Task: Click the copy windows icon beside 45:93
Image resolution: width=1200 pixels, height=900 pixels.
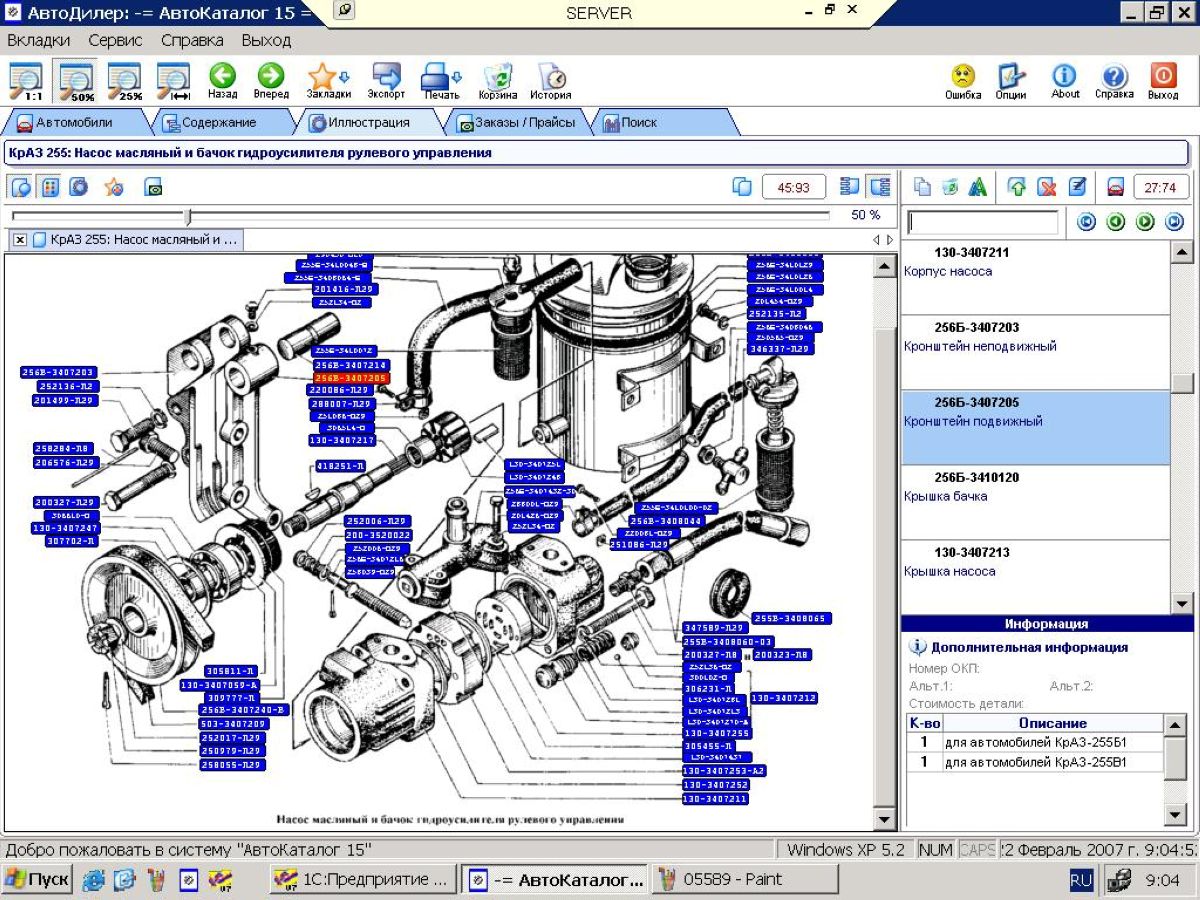Action: coord(742,187)
